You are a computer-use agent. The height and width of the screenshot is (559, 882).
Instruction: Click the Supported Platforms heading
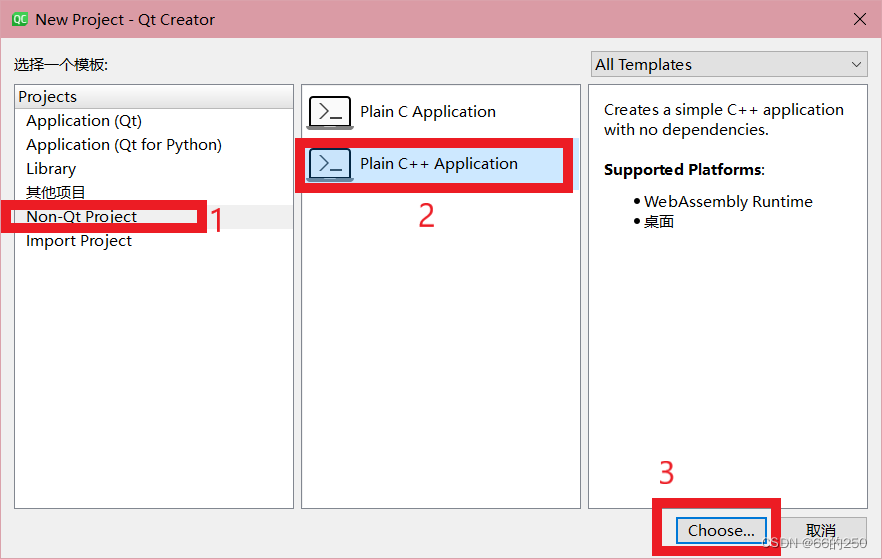pyautogui.click(x=684, y=169)
